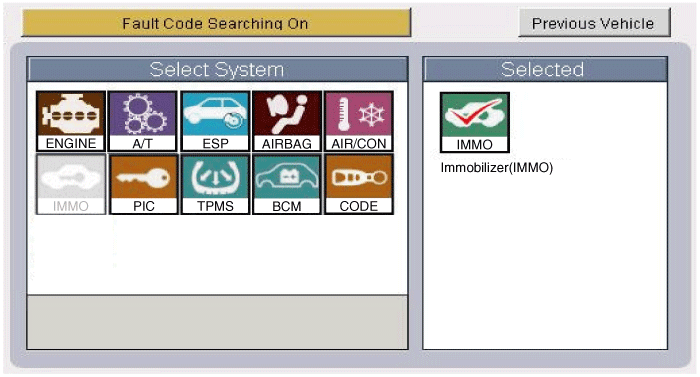
Task: Click the Immobilizer(IMMO) description text
Action: coord(497,168)
